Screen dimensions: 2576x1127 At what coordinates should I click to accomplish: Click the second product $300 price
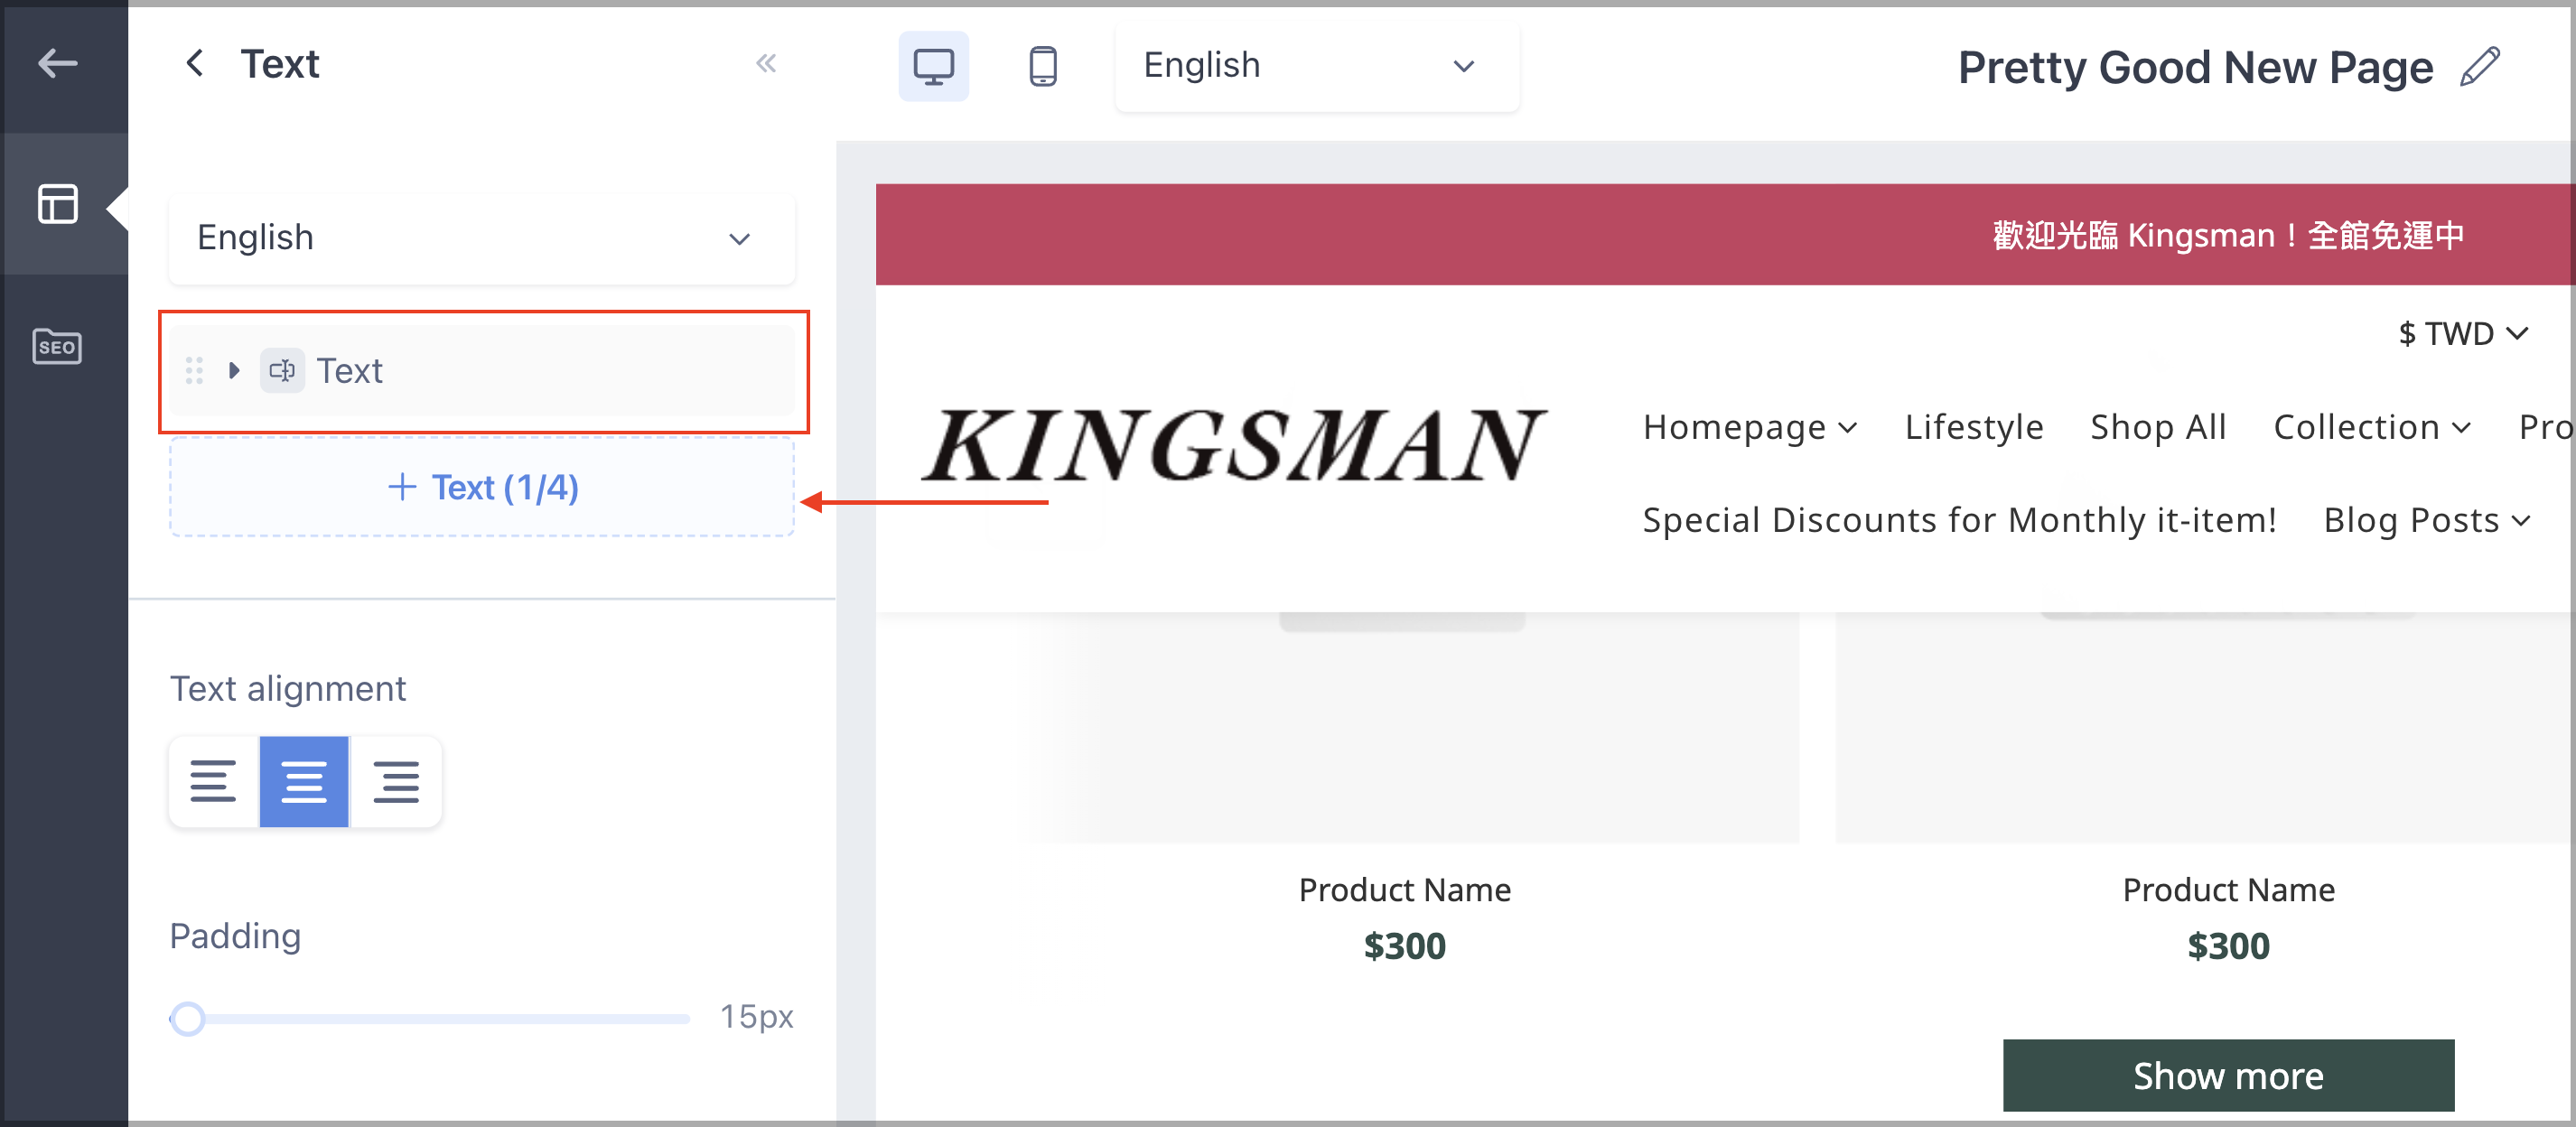tap(2228, 946)
